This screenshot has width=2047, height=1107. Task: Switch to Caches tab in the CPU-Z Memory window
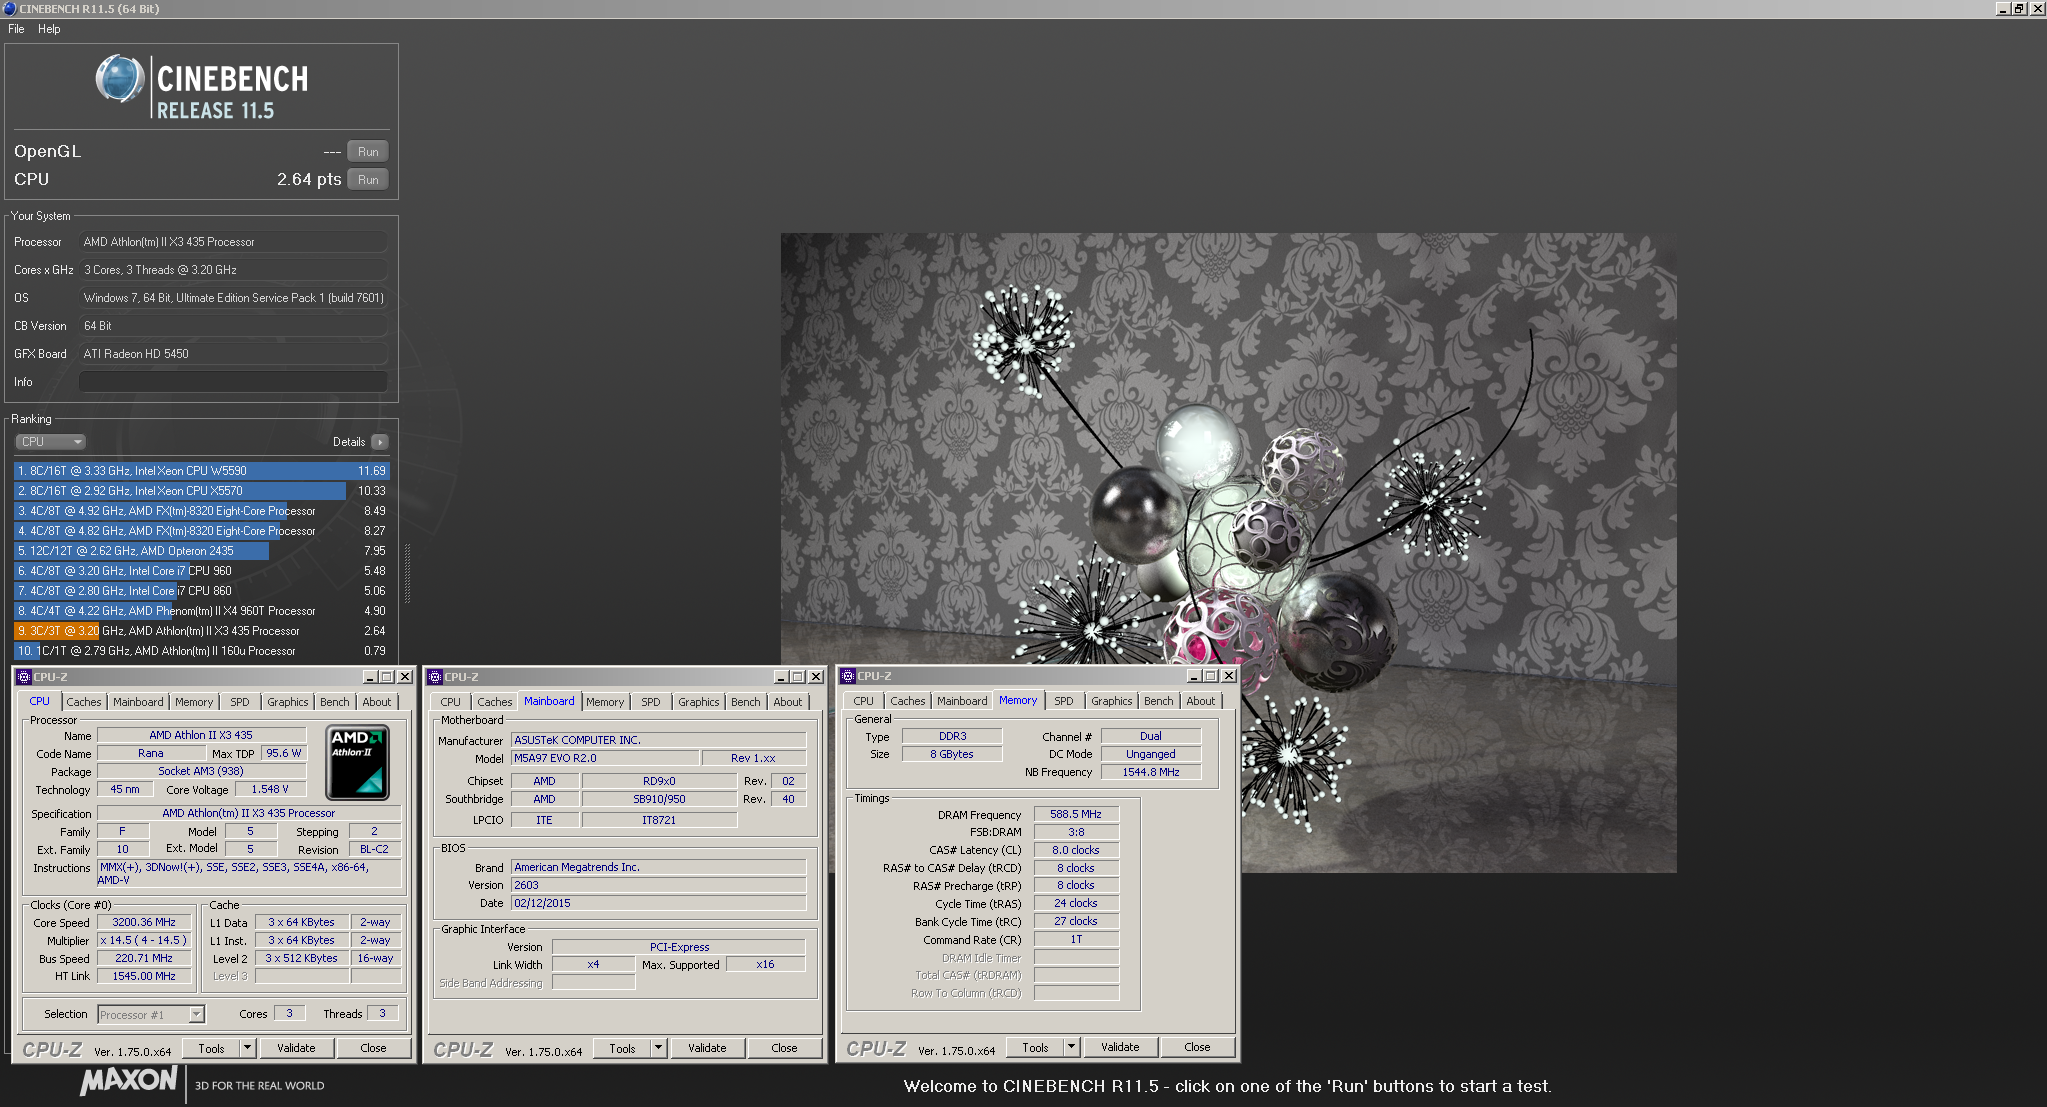[x=908, y=701]
